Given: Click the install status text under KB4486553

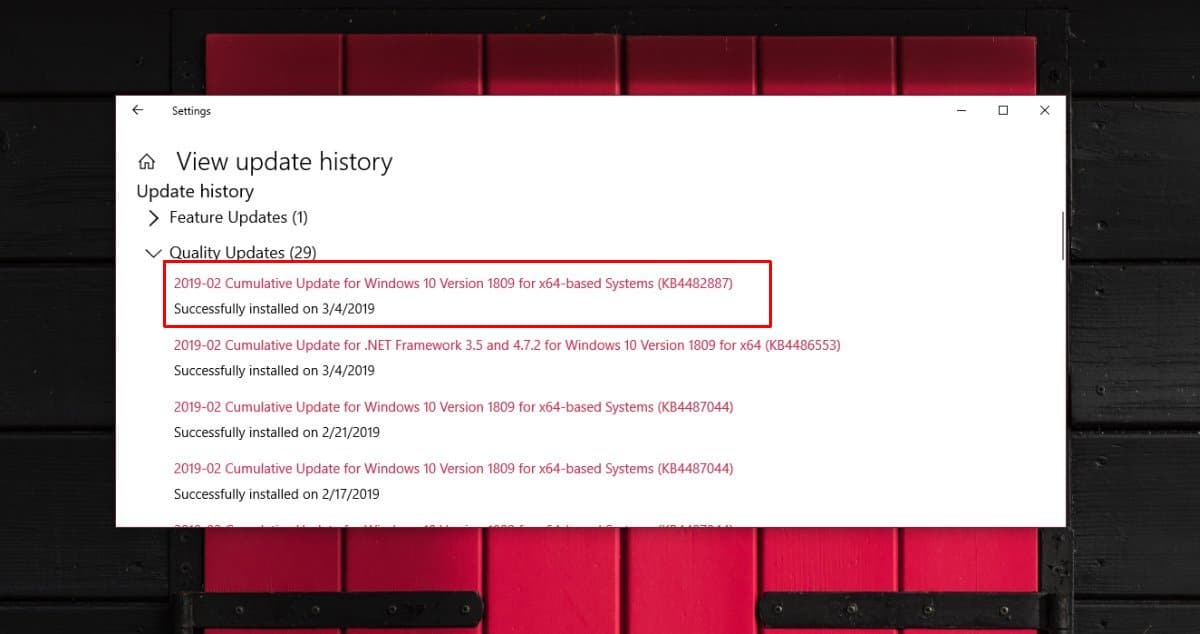Looking at the screenshot, I should (x=274, y=371).
